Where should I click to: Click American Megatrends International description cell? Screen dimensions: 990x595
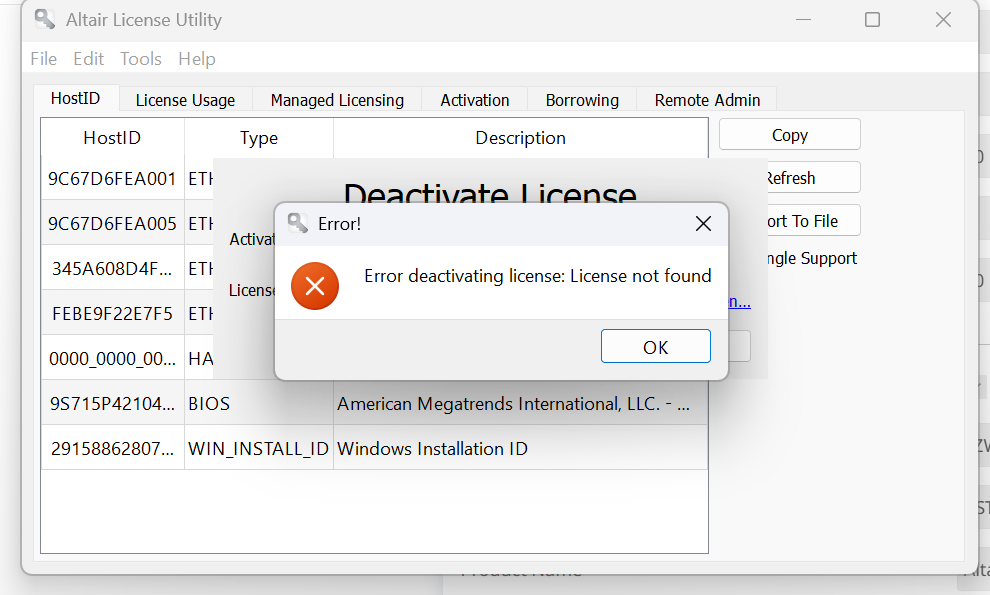pos(520,403)
